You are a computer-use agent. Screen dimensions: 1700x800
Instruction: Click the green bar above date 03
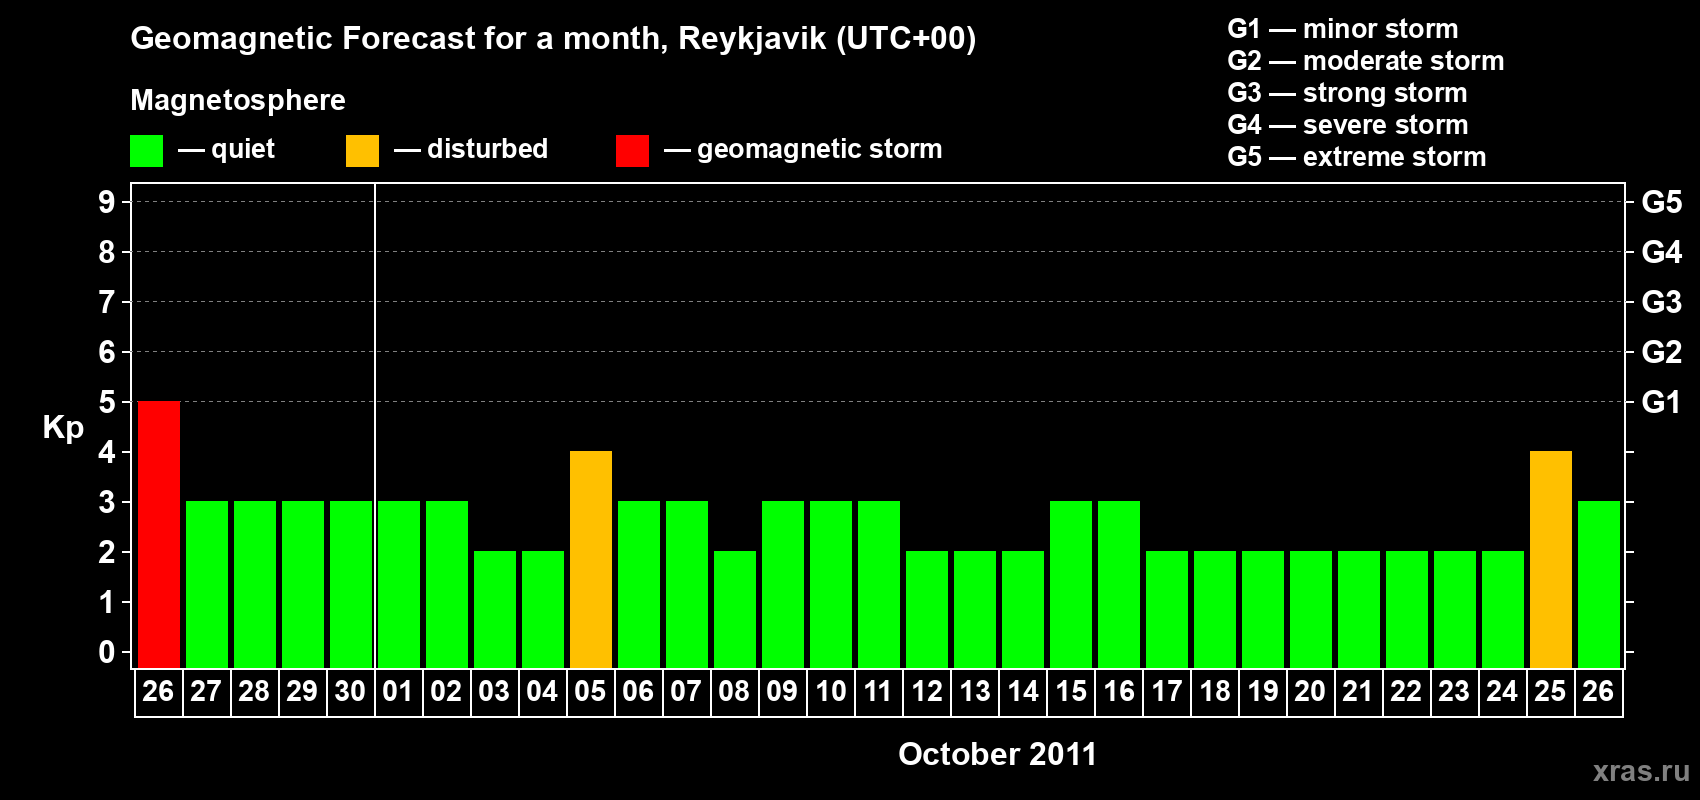495,609
